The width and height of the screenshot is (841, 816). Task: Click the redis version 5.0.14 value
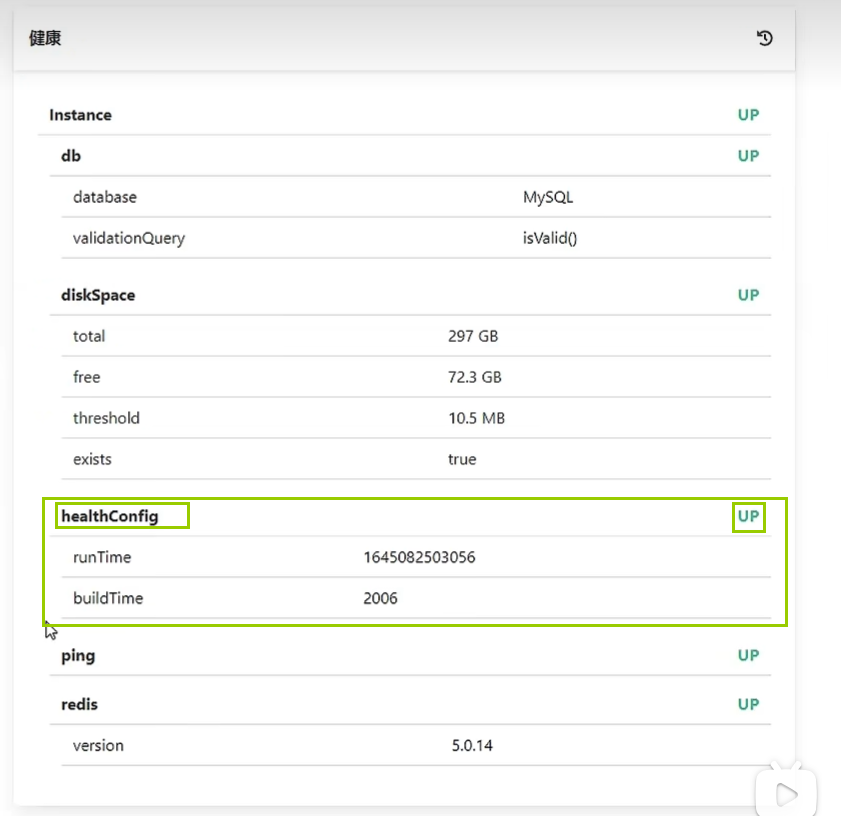tap(472, 745)
